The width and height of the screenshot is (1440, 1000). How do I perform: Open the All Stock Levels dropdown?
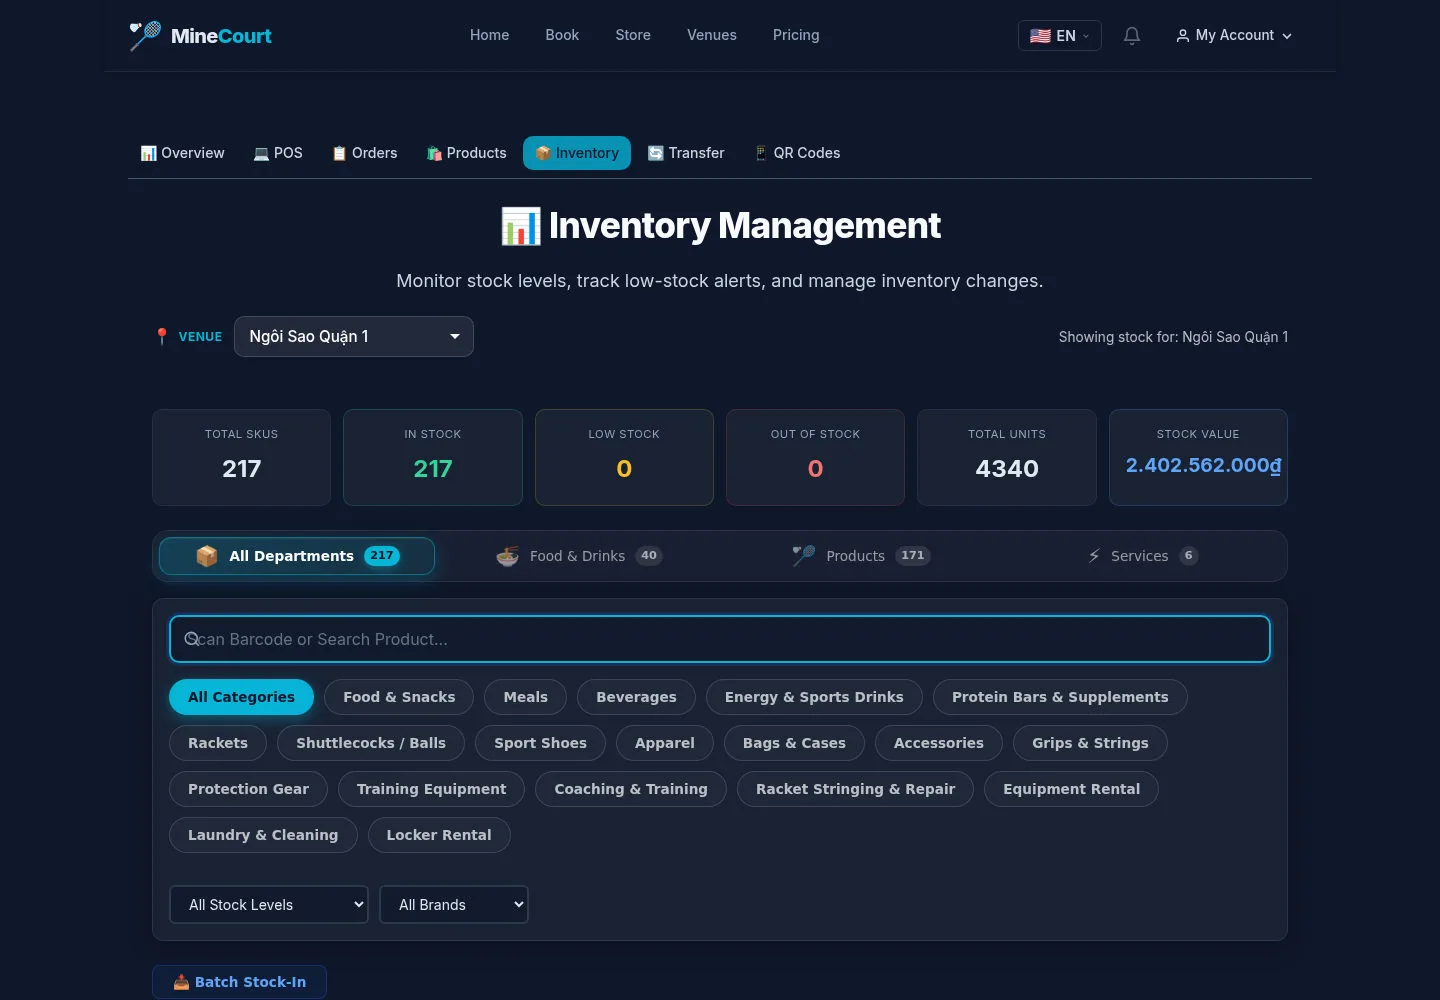[x=269, y=905]
